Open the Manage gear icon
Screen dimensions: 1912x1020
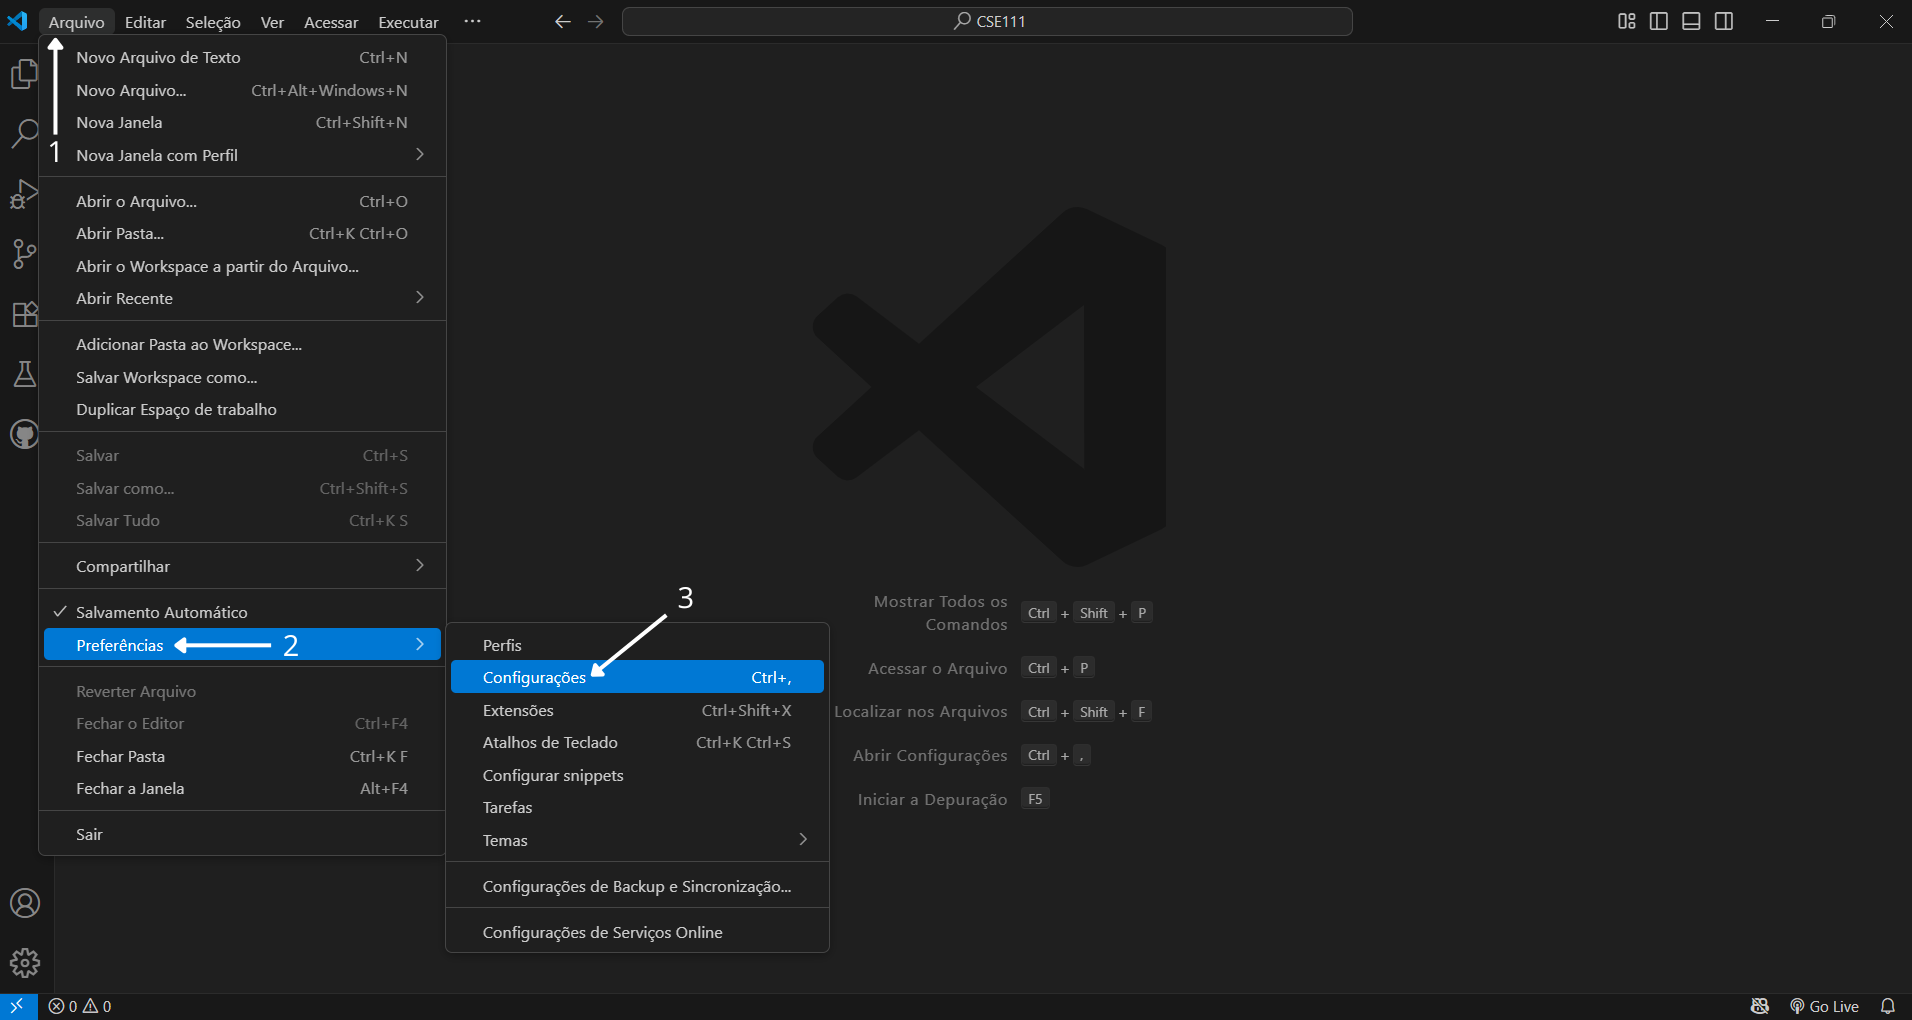(x=24, y=963)
